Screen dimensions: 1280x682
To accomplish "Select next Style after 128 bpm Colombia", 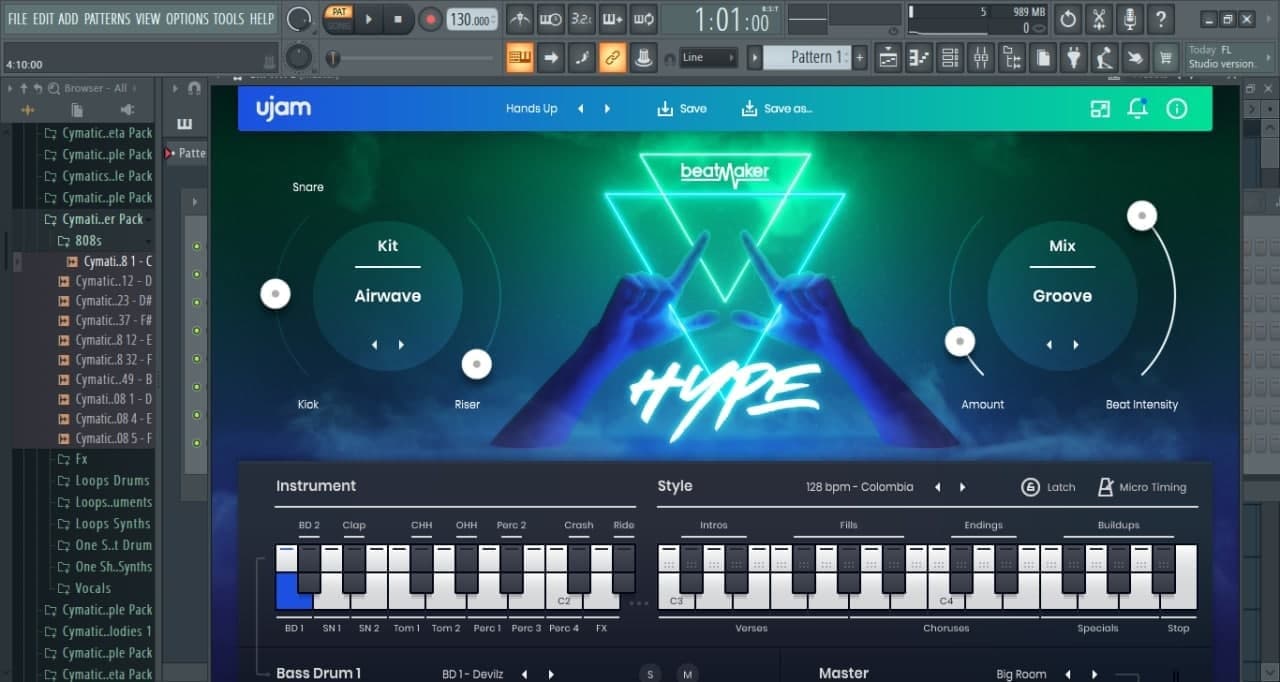I will [x=963, y=487].
